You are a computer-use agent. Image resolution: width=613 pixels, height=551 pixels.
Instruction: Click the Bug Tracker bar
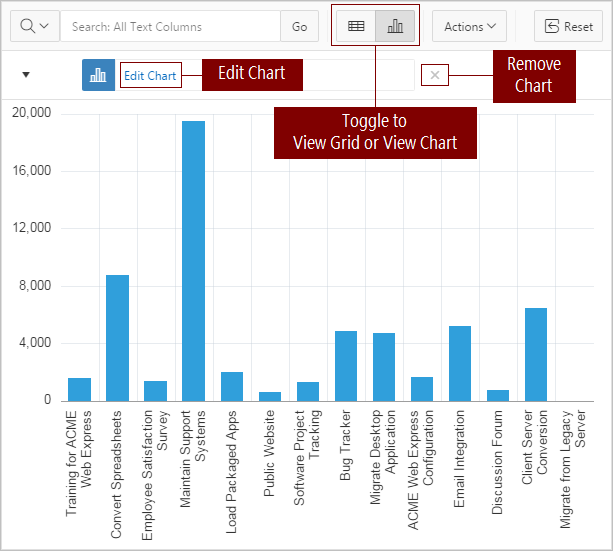[346, 366]
